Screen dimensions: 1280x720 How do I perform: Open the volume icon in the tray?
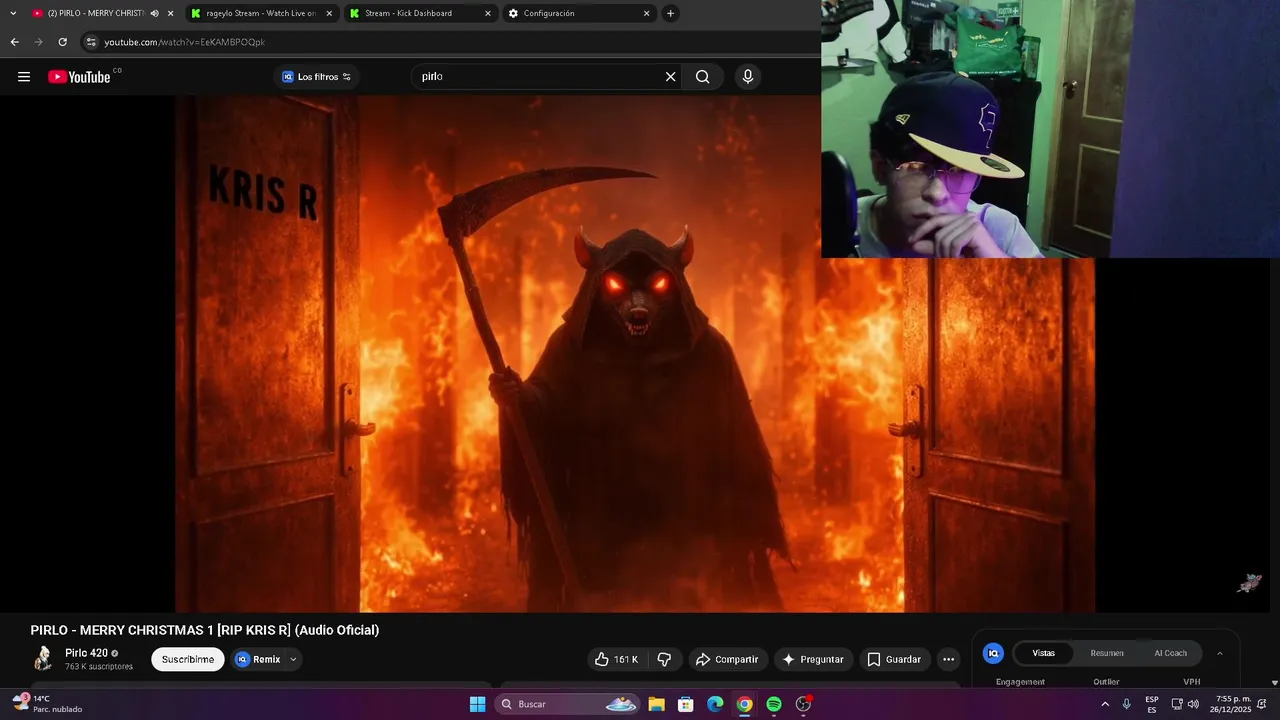[x=1193, y=704]
